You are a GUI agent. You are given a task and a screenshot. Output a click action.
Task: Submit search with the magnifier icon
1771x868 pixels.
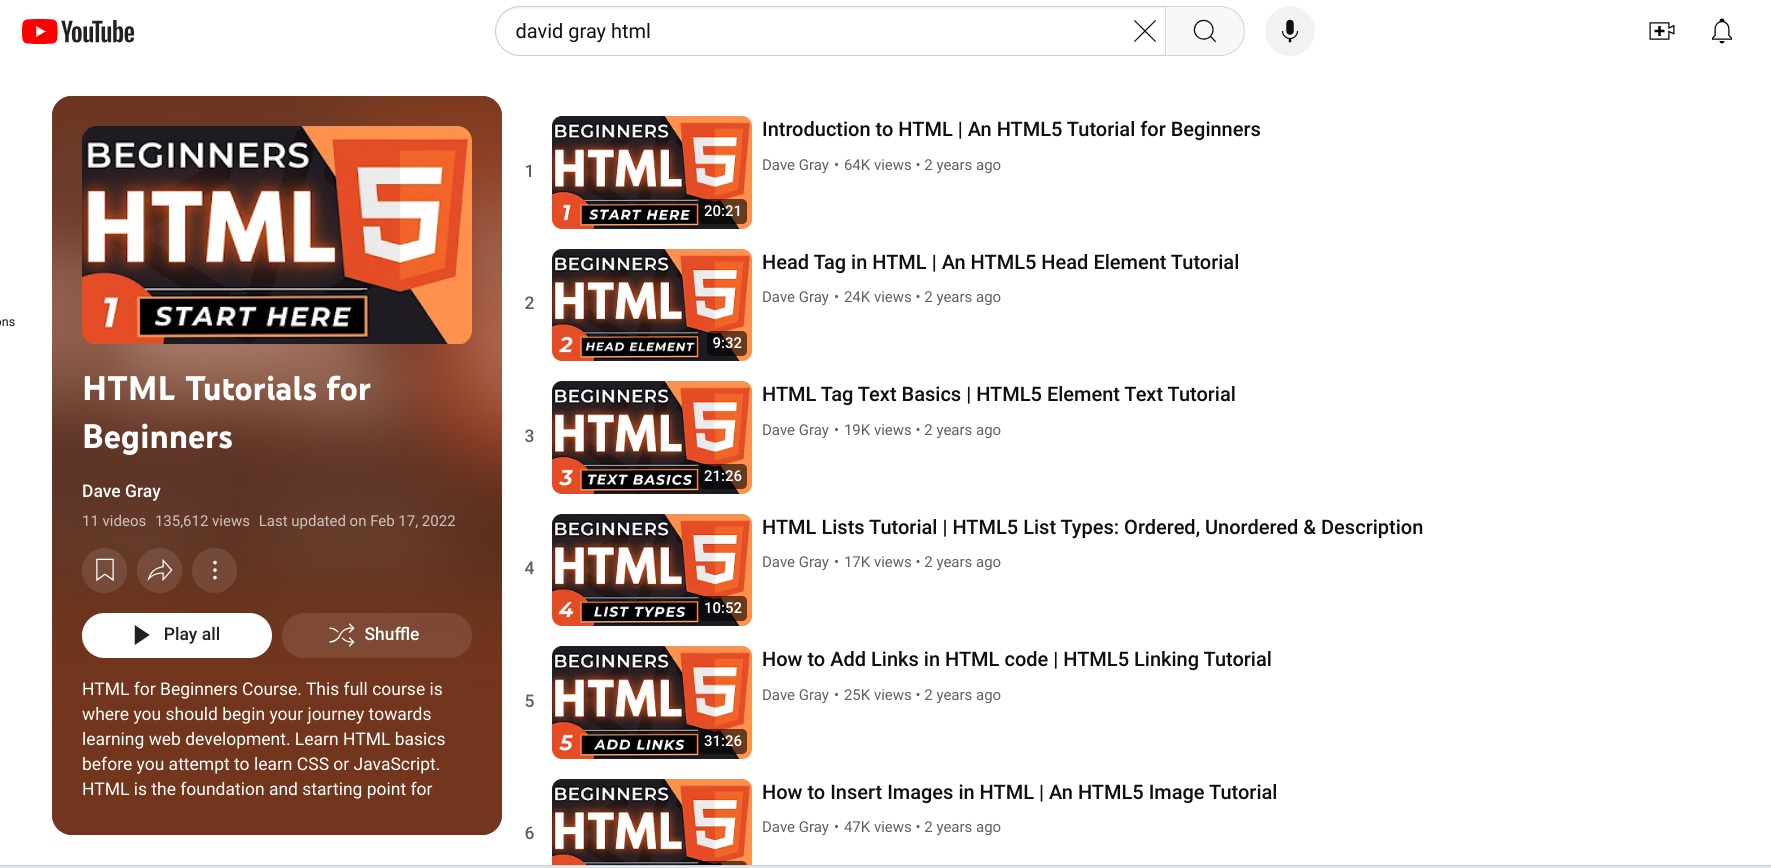tap(1205, 31)
